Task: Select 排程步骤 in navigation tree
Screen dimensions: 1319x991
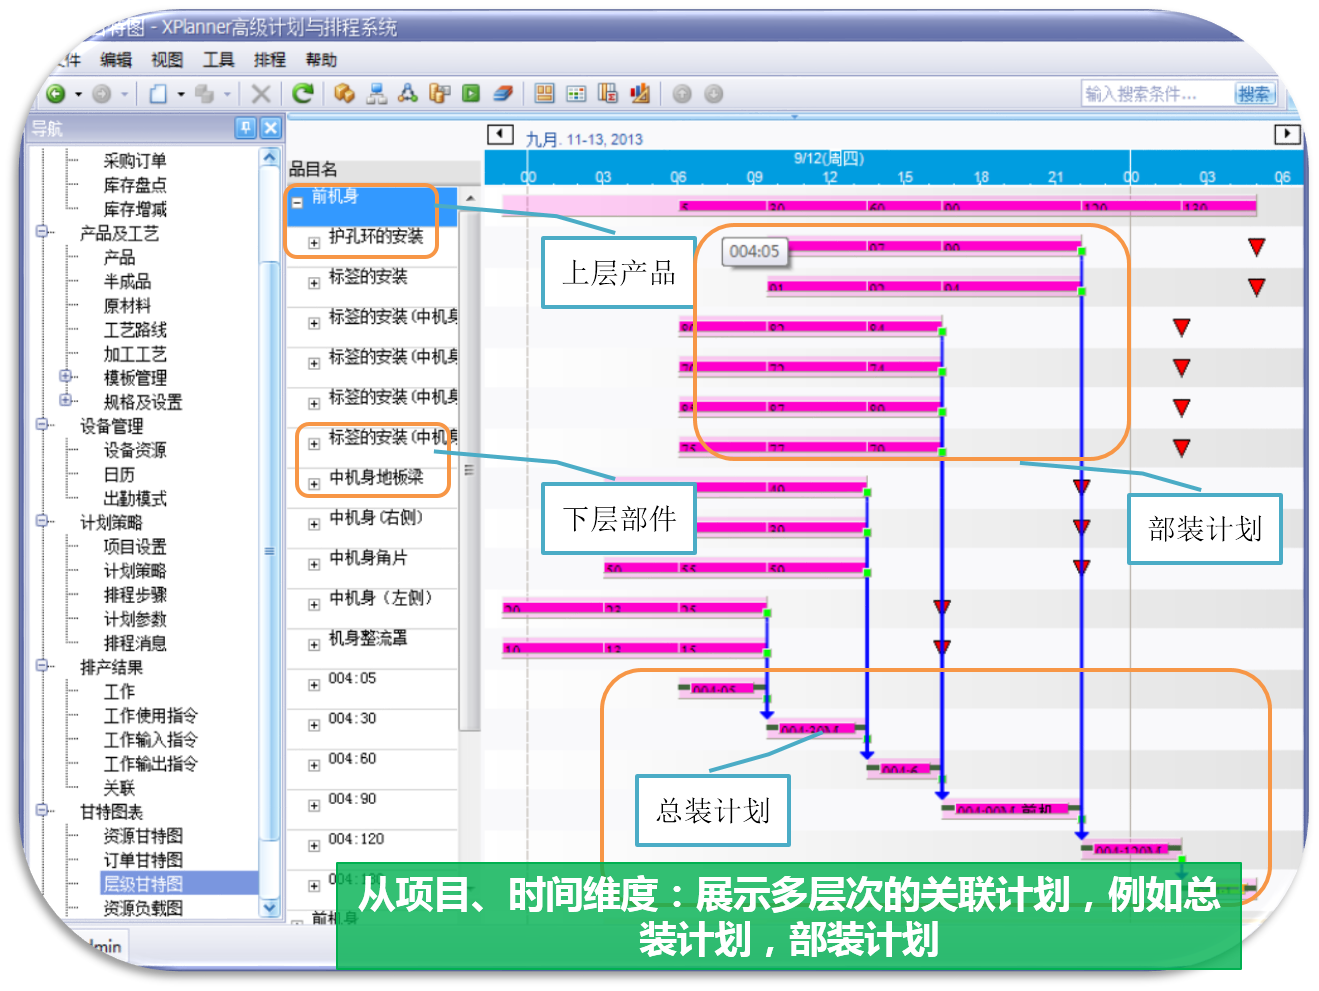Action: [135, 595]
